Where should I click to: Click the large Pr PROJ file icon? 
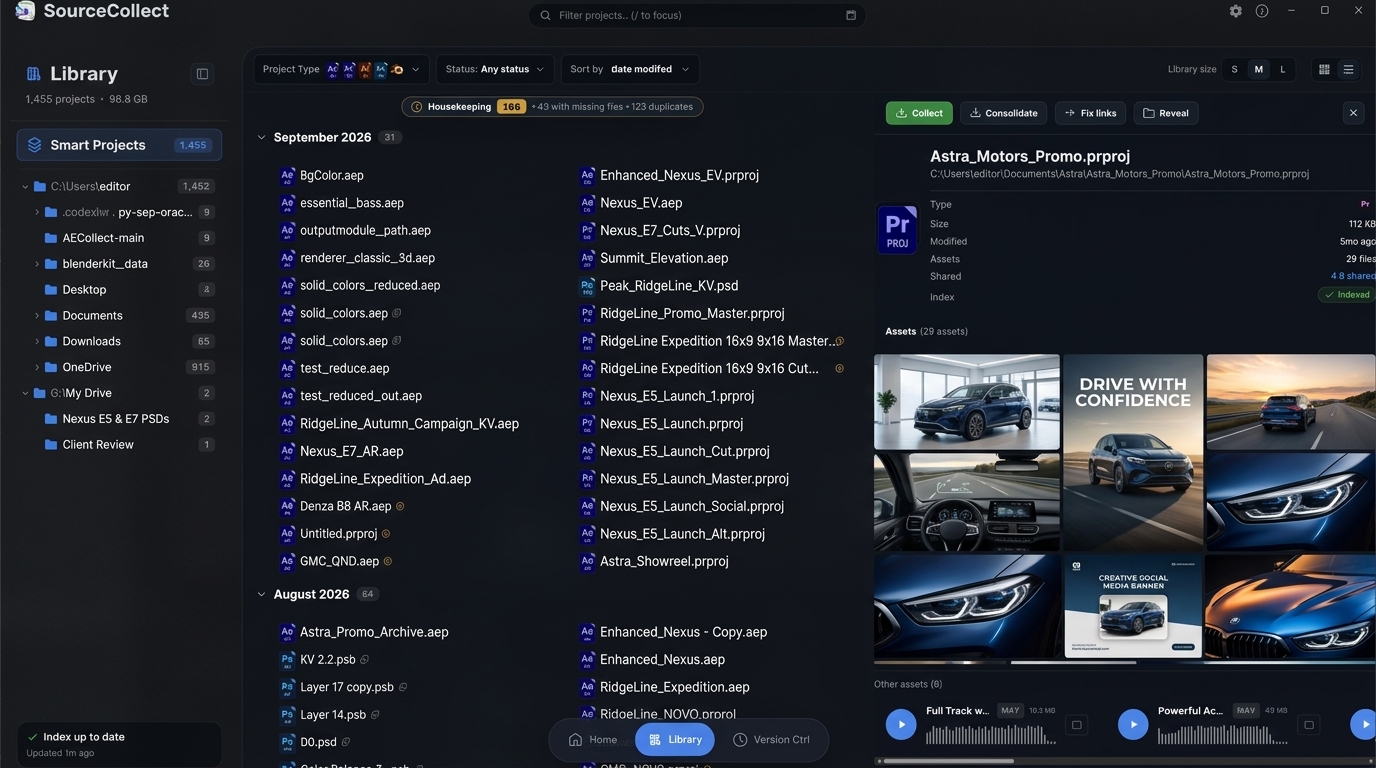(897, 229)
